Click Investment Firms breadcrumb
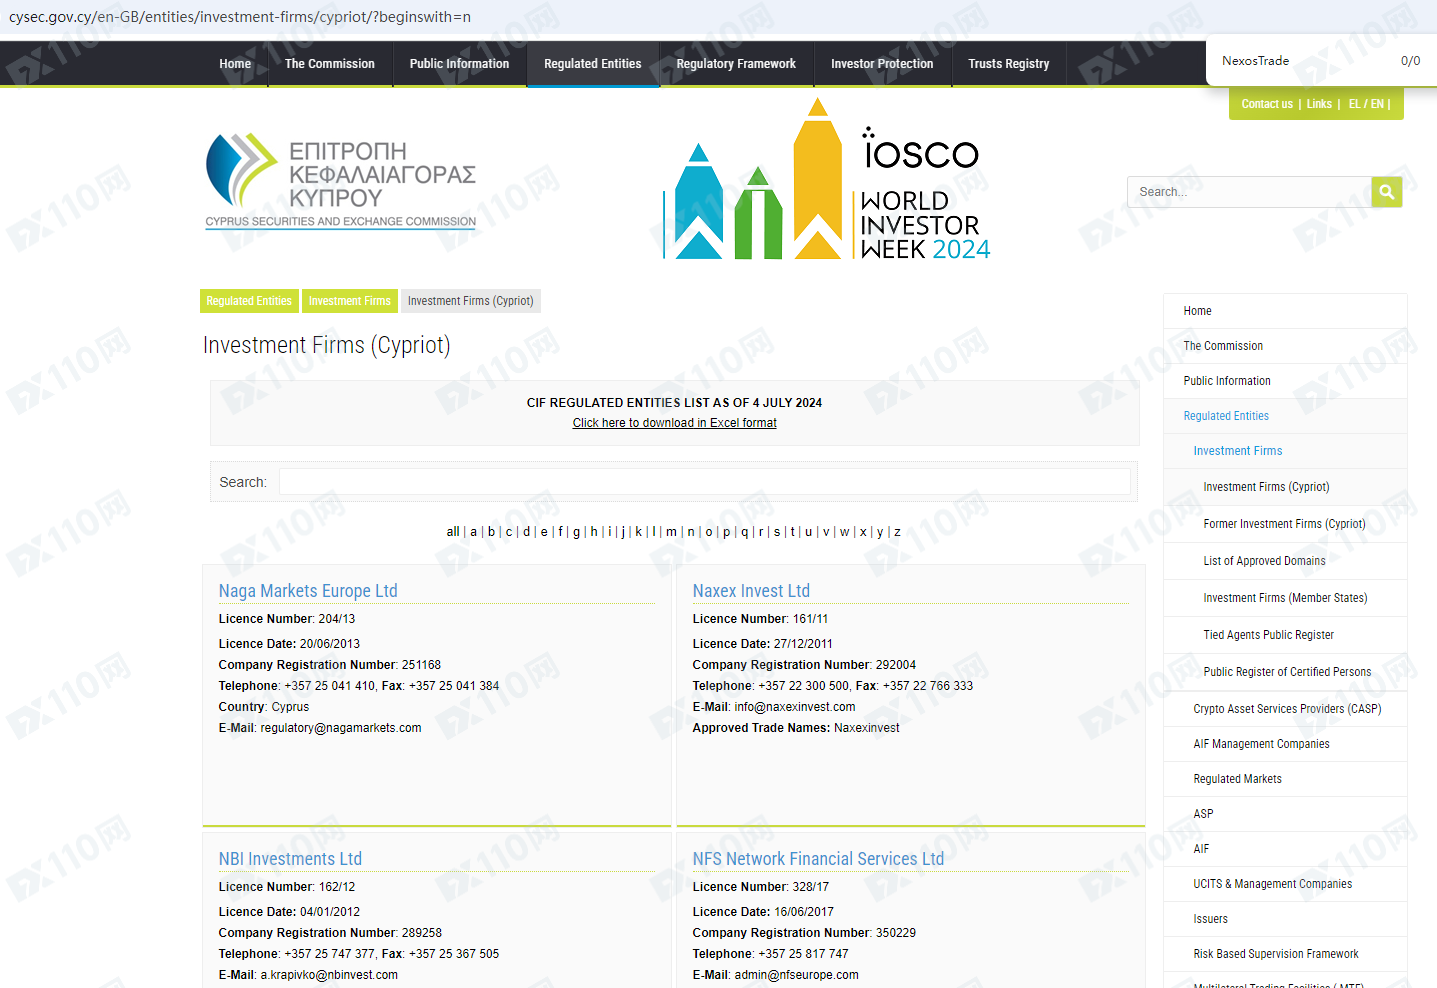 click(349, 301)
